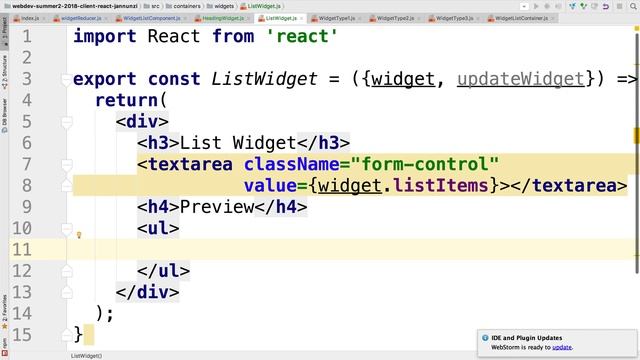640x360 pixels.
Task: Click the yellow warning stripe marker
Action: [x=637, y=136]
